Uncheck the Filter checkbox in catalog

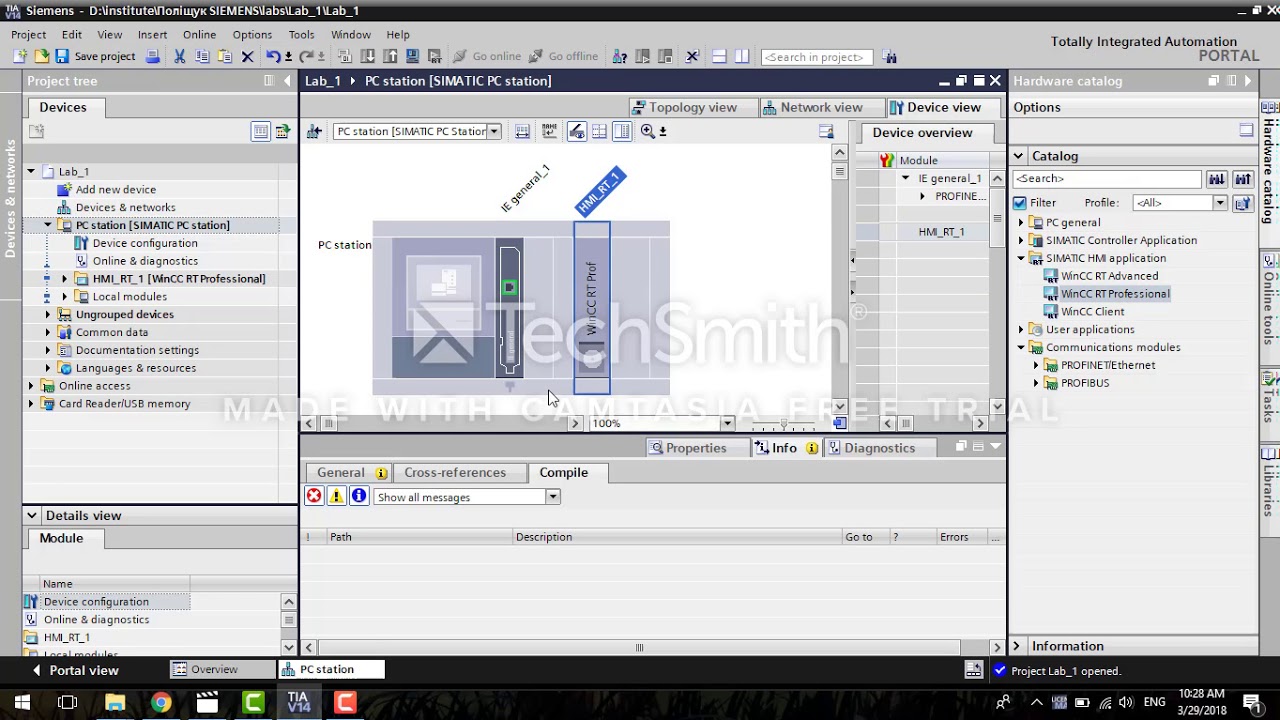(1020, 203)
